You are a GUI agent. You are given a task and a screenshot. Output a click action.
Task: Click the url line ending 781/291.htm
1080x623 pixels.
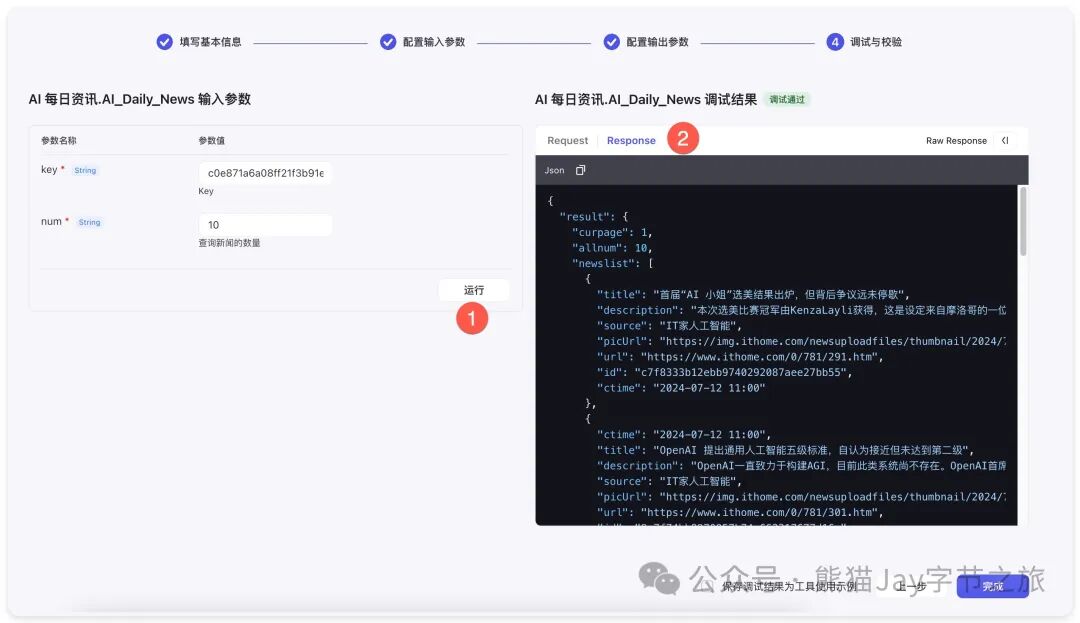click(x=740, y=357)
